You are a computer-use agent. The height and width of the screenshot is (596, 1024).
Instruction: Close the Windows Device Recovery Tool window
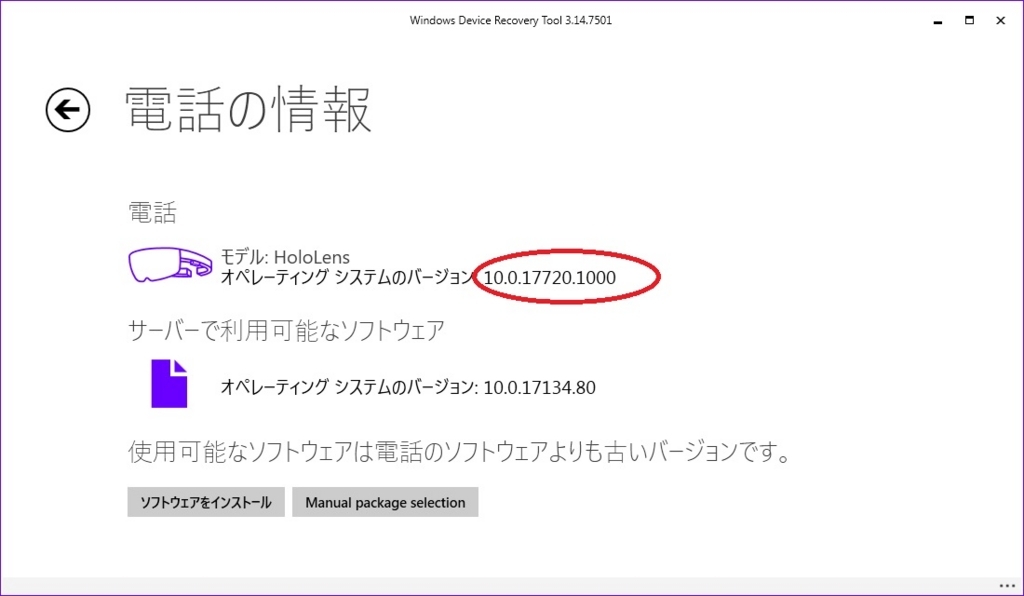click(1000, 20)
